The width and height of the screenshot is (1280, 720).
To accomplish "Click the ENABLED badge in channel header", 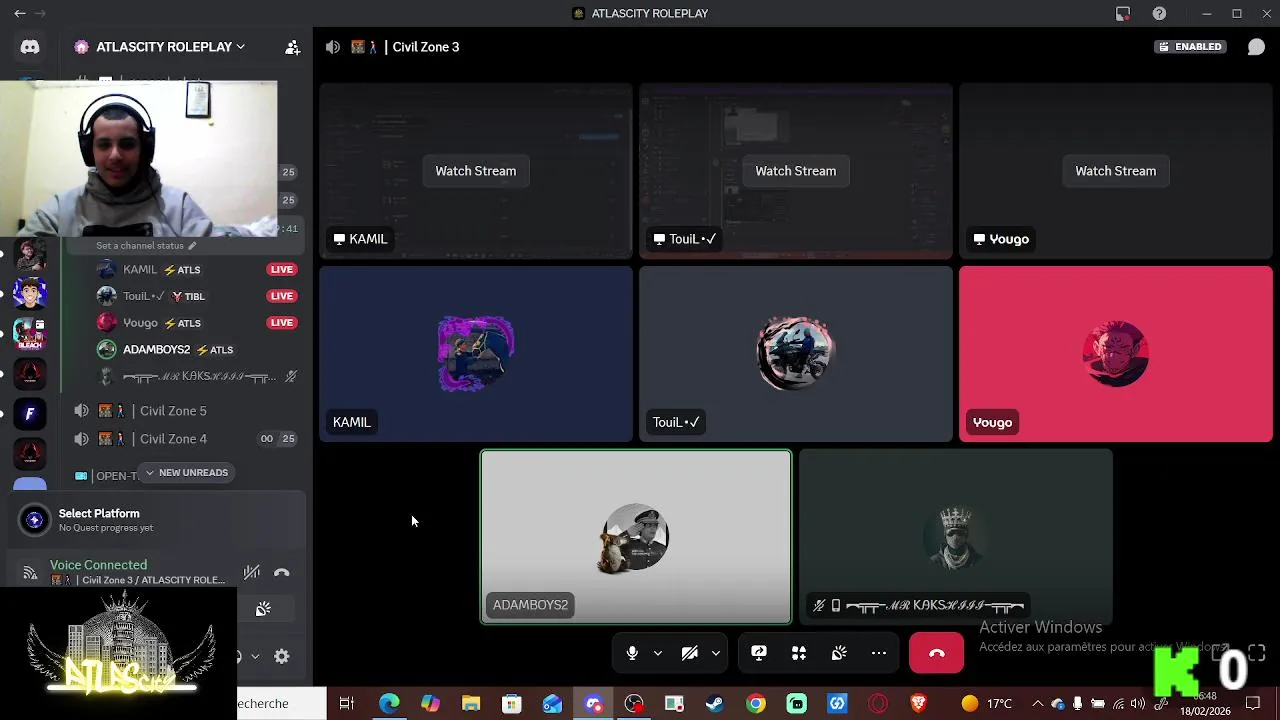I will click(1190, 47).
